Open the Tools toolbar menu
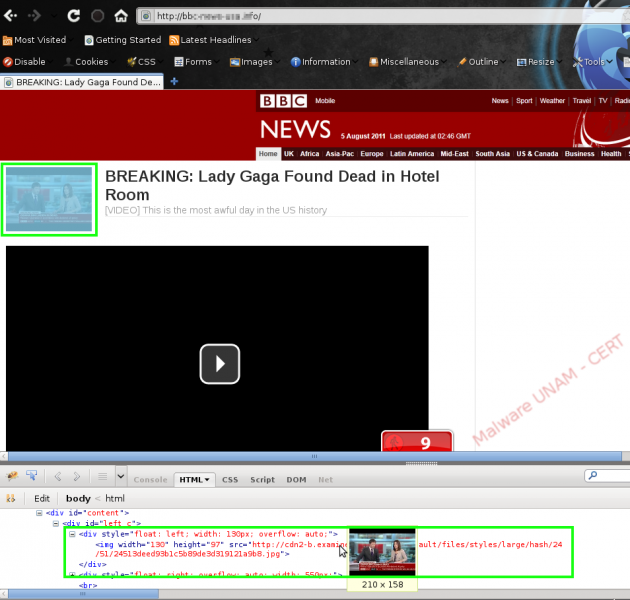Screen dimensions: 630x600 (x=593, y=62)
